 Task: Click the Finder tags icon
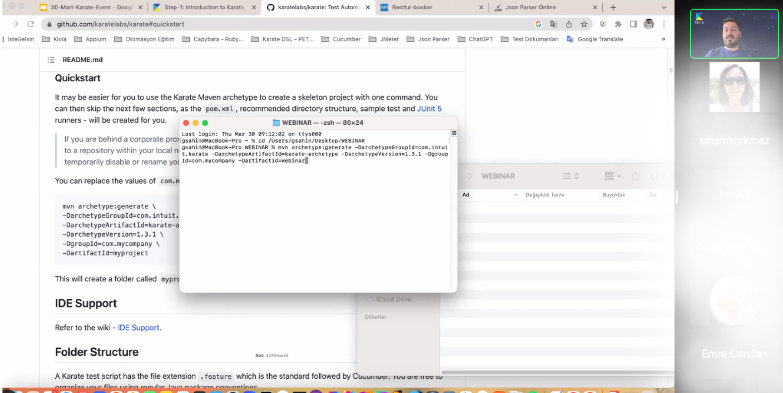point(654,176)
